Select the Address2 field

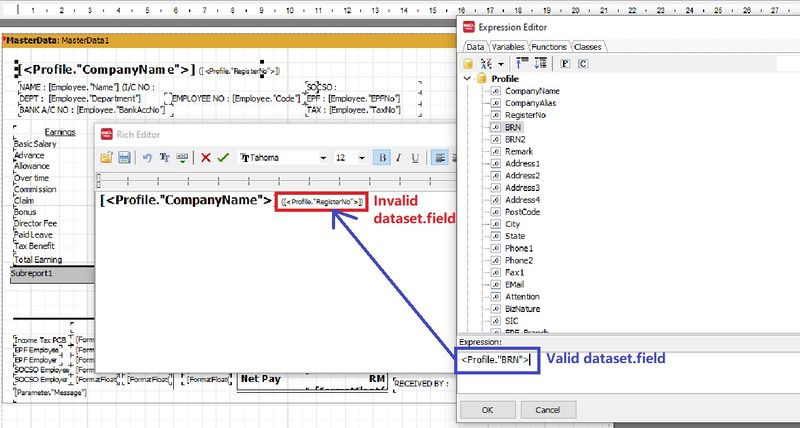(522, 175)
